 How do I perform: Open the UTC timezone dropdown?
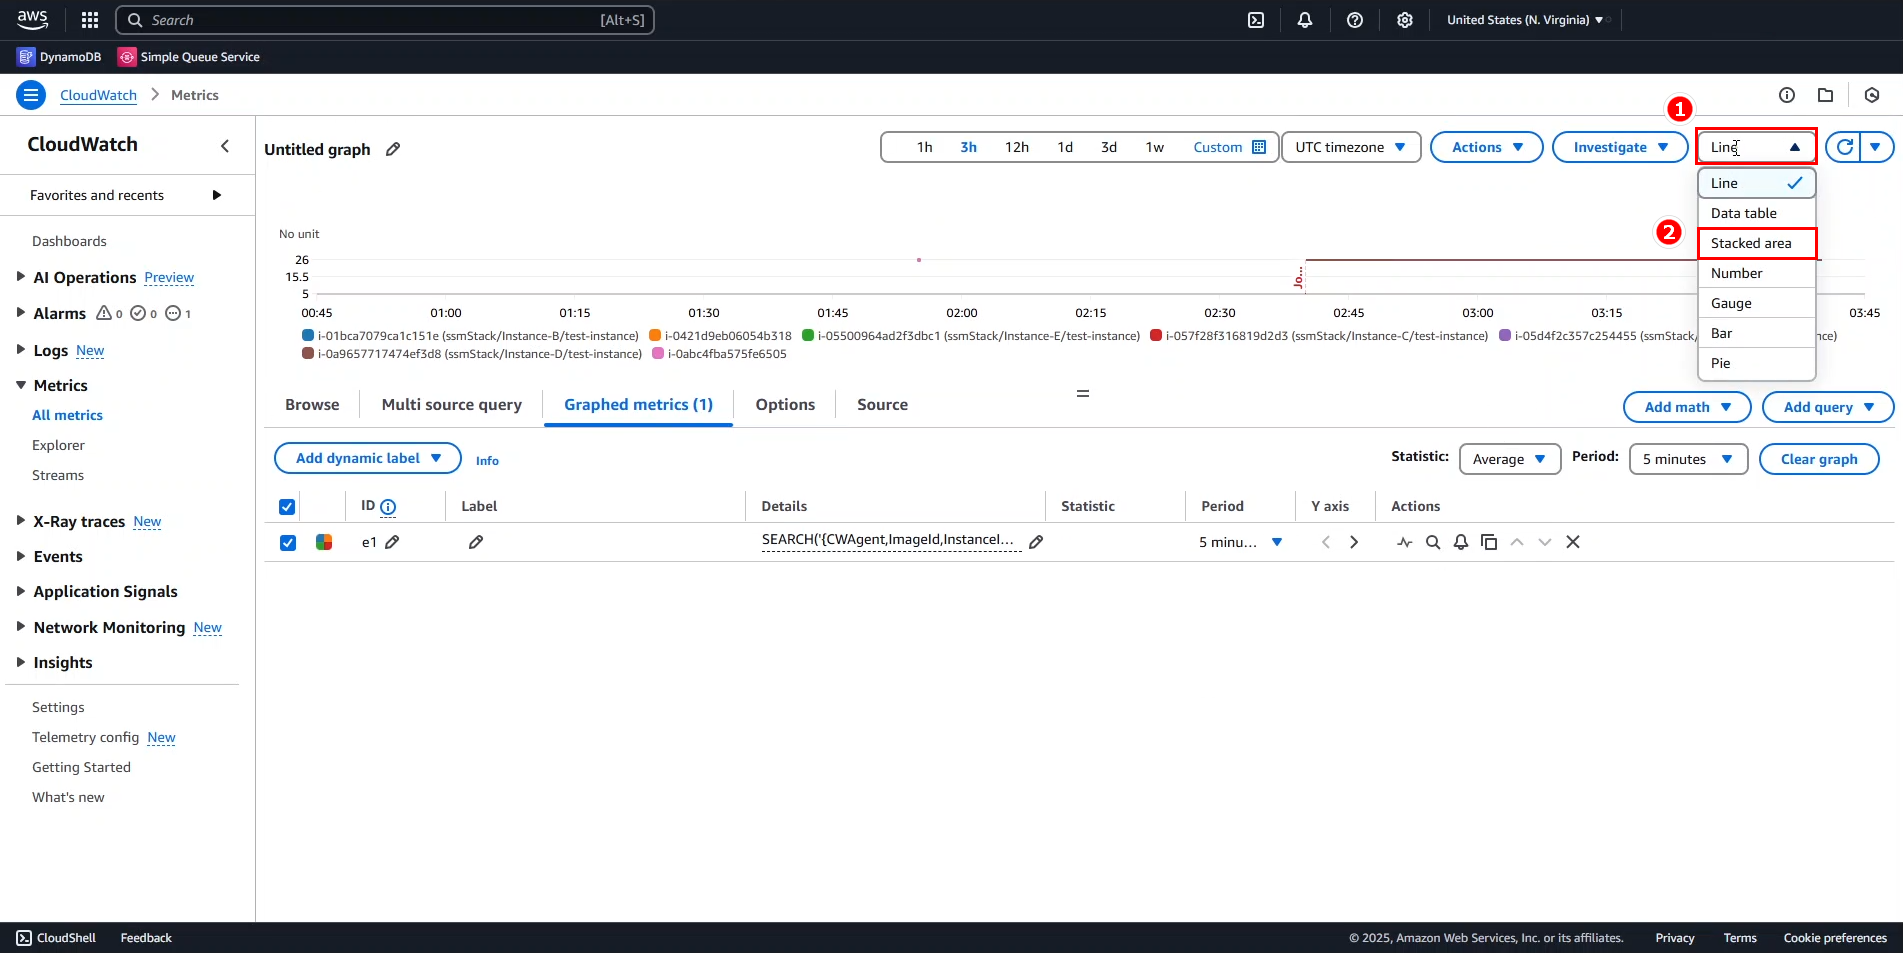1350,146
